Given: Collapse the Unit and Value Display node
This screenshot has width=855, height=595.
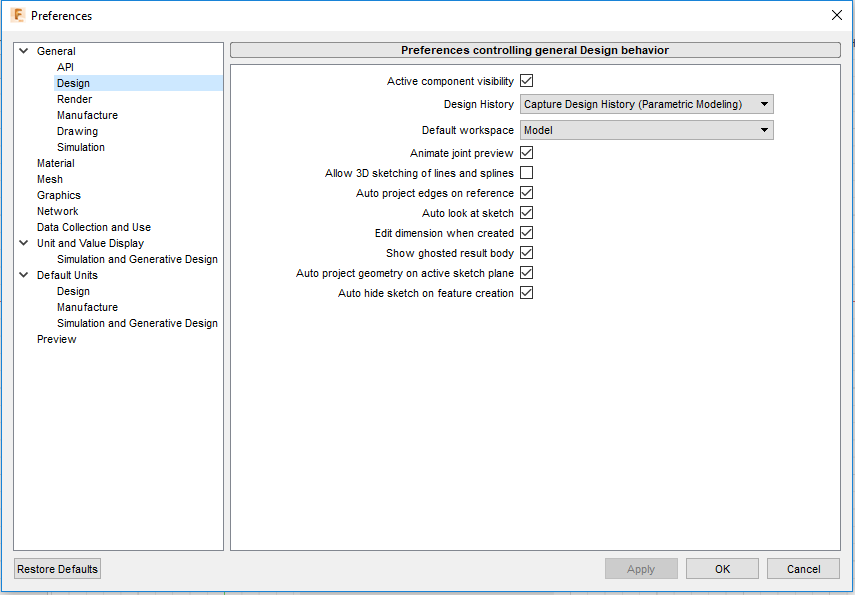Looking at the screenshot, I should pos(23,243).
